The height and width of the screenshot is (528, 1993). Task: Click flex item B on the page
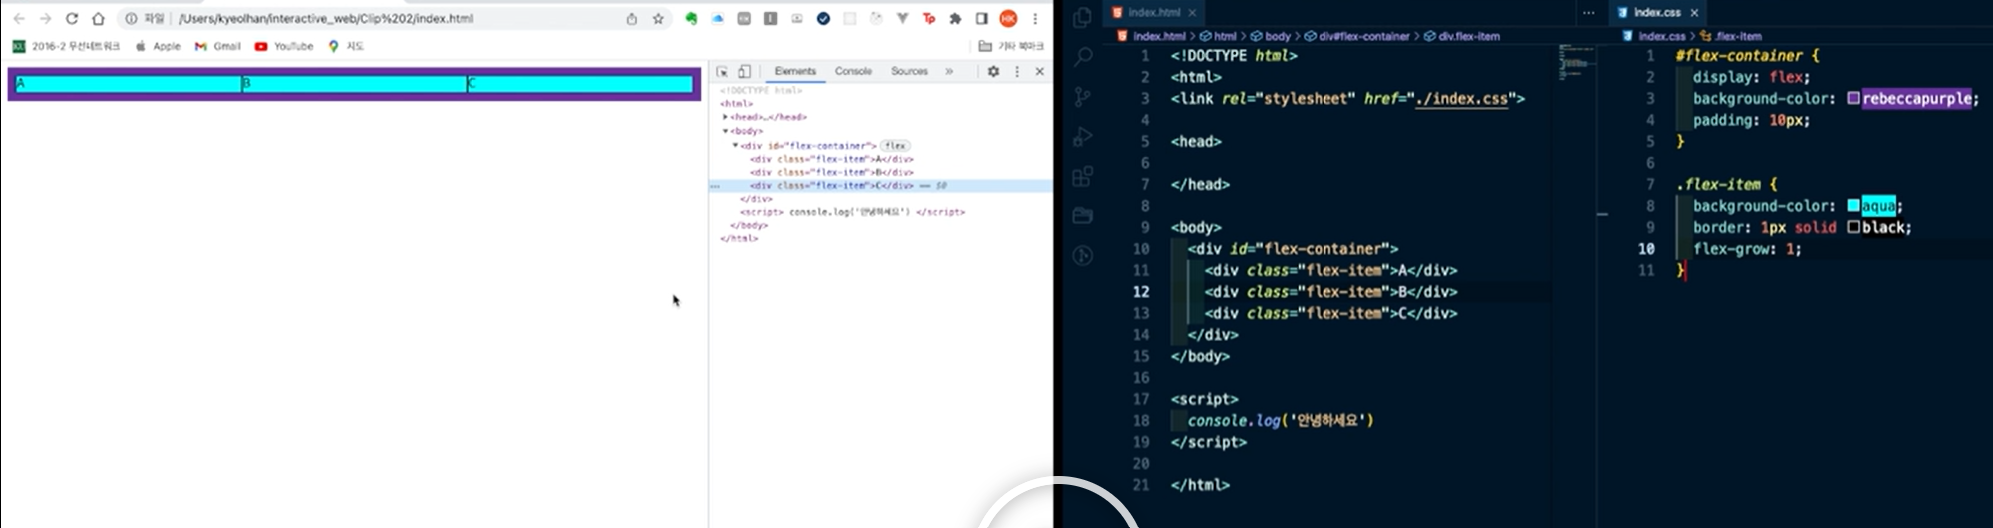click(x=355, y=84)
